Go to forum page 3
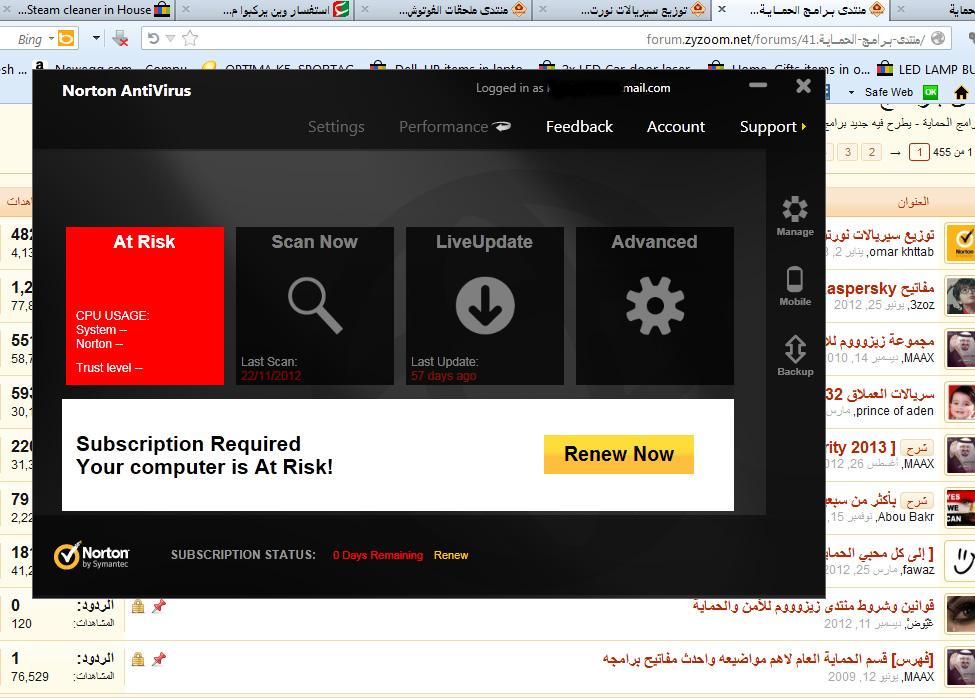 pyautogui.click(x=848, y=152)
